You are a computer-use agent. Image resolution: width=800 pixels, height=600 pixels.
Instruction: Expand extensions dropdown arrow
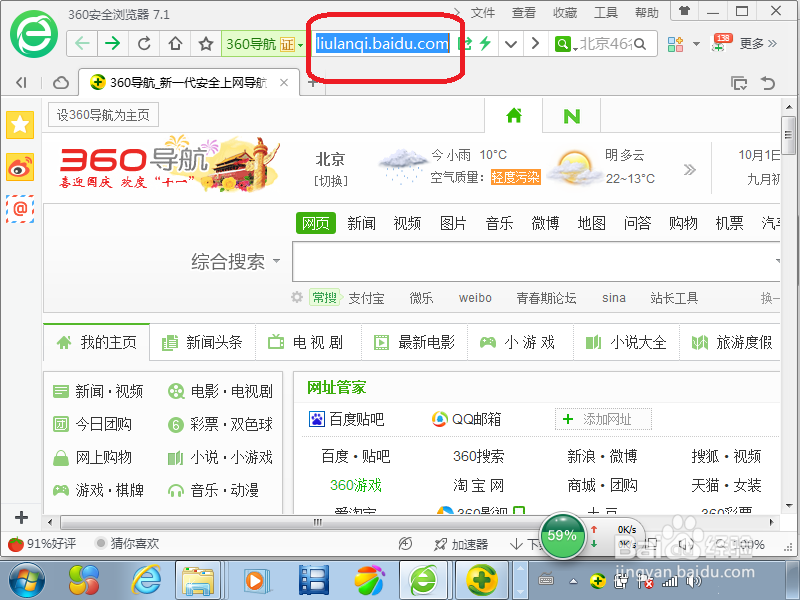[x=696, y=44]
